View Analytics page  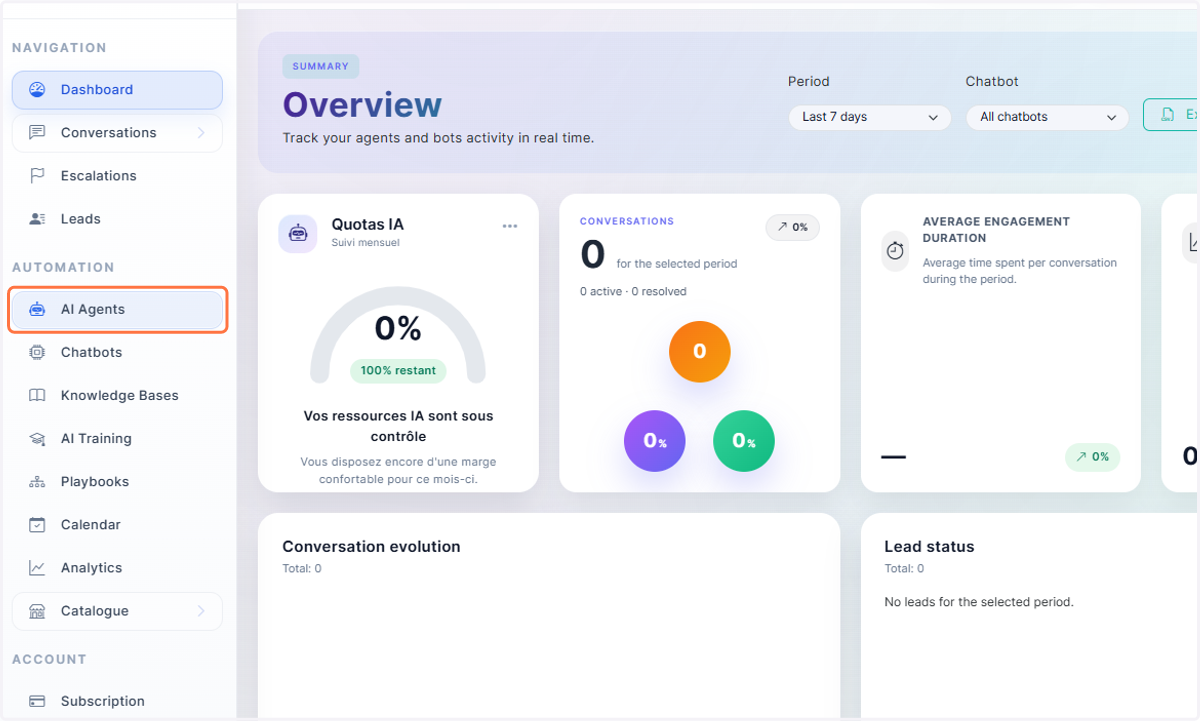pos(117,567)
